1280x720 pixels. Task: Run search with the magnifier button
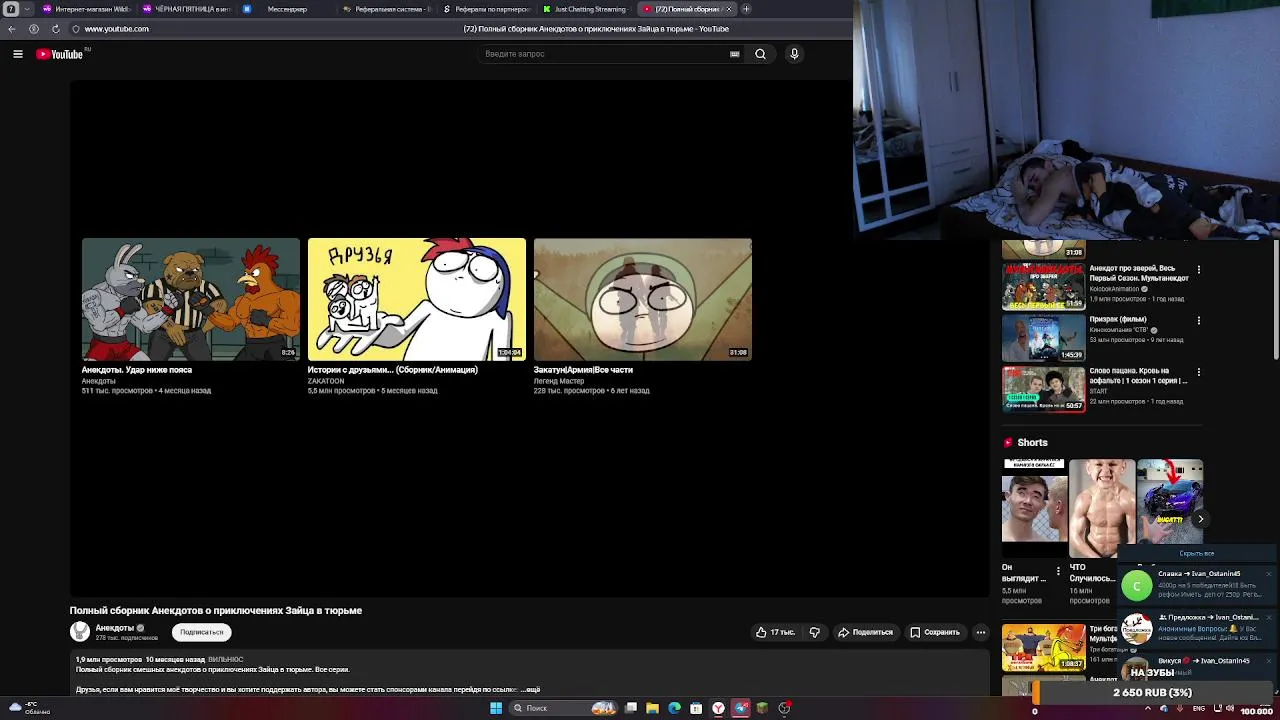pos(760,54)
